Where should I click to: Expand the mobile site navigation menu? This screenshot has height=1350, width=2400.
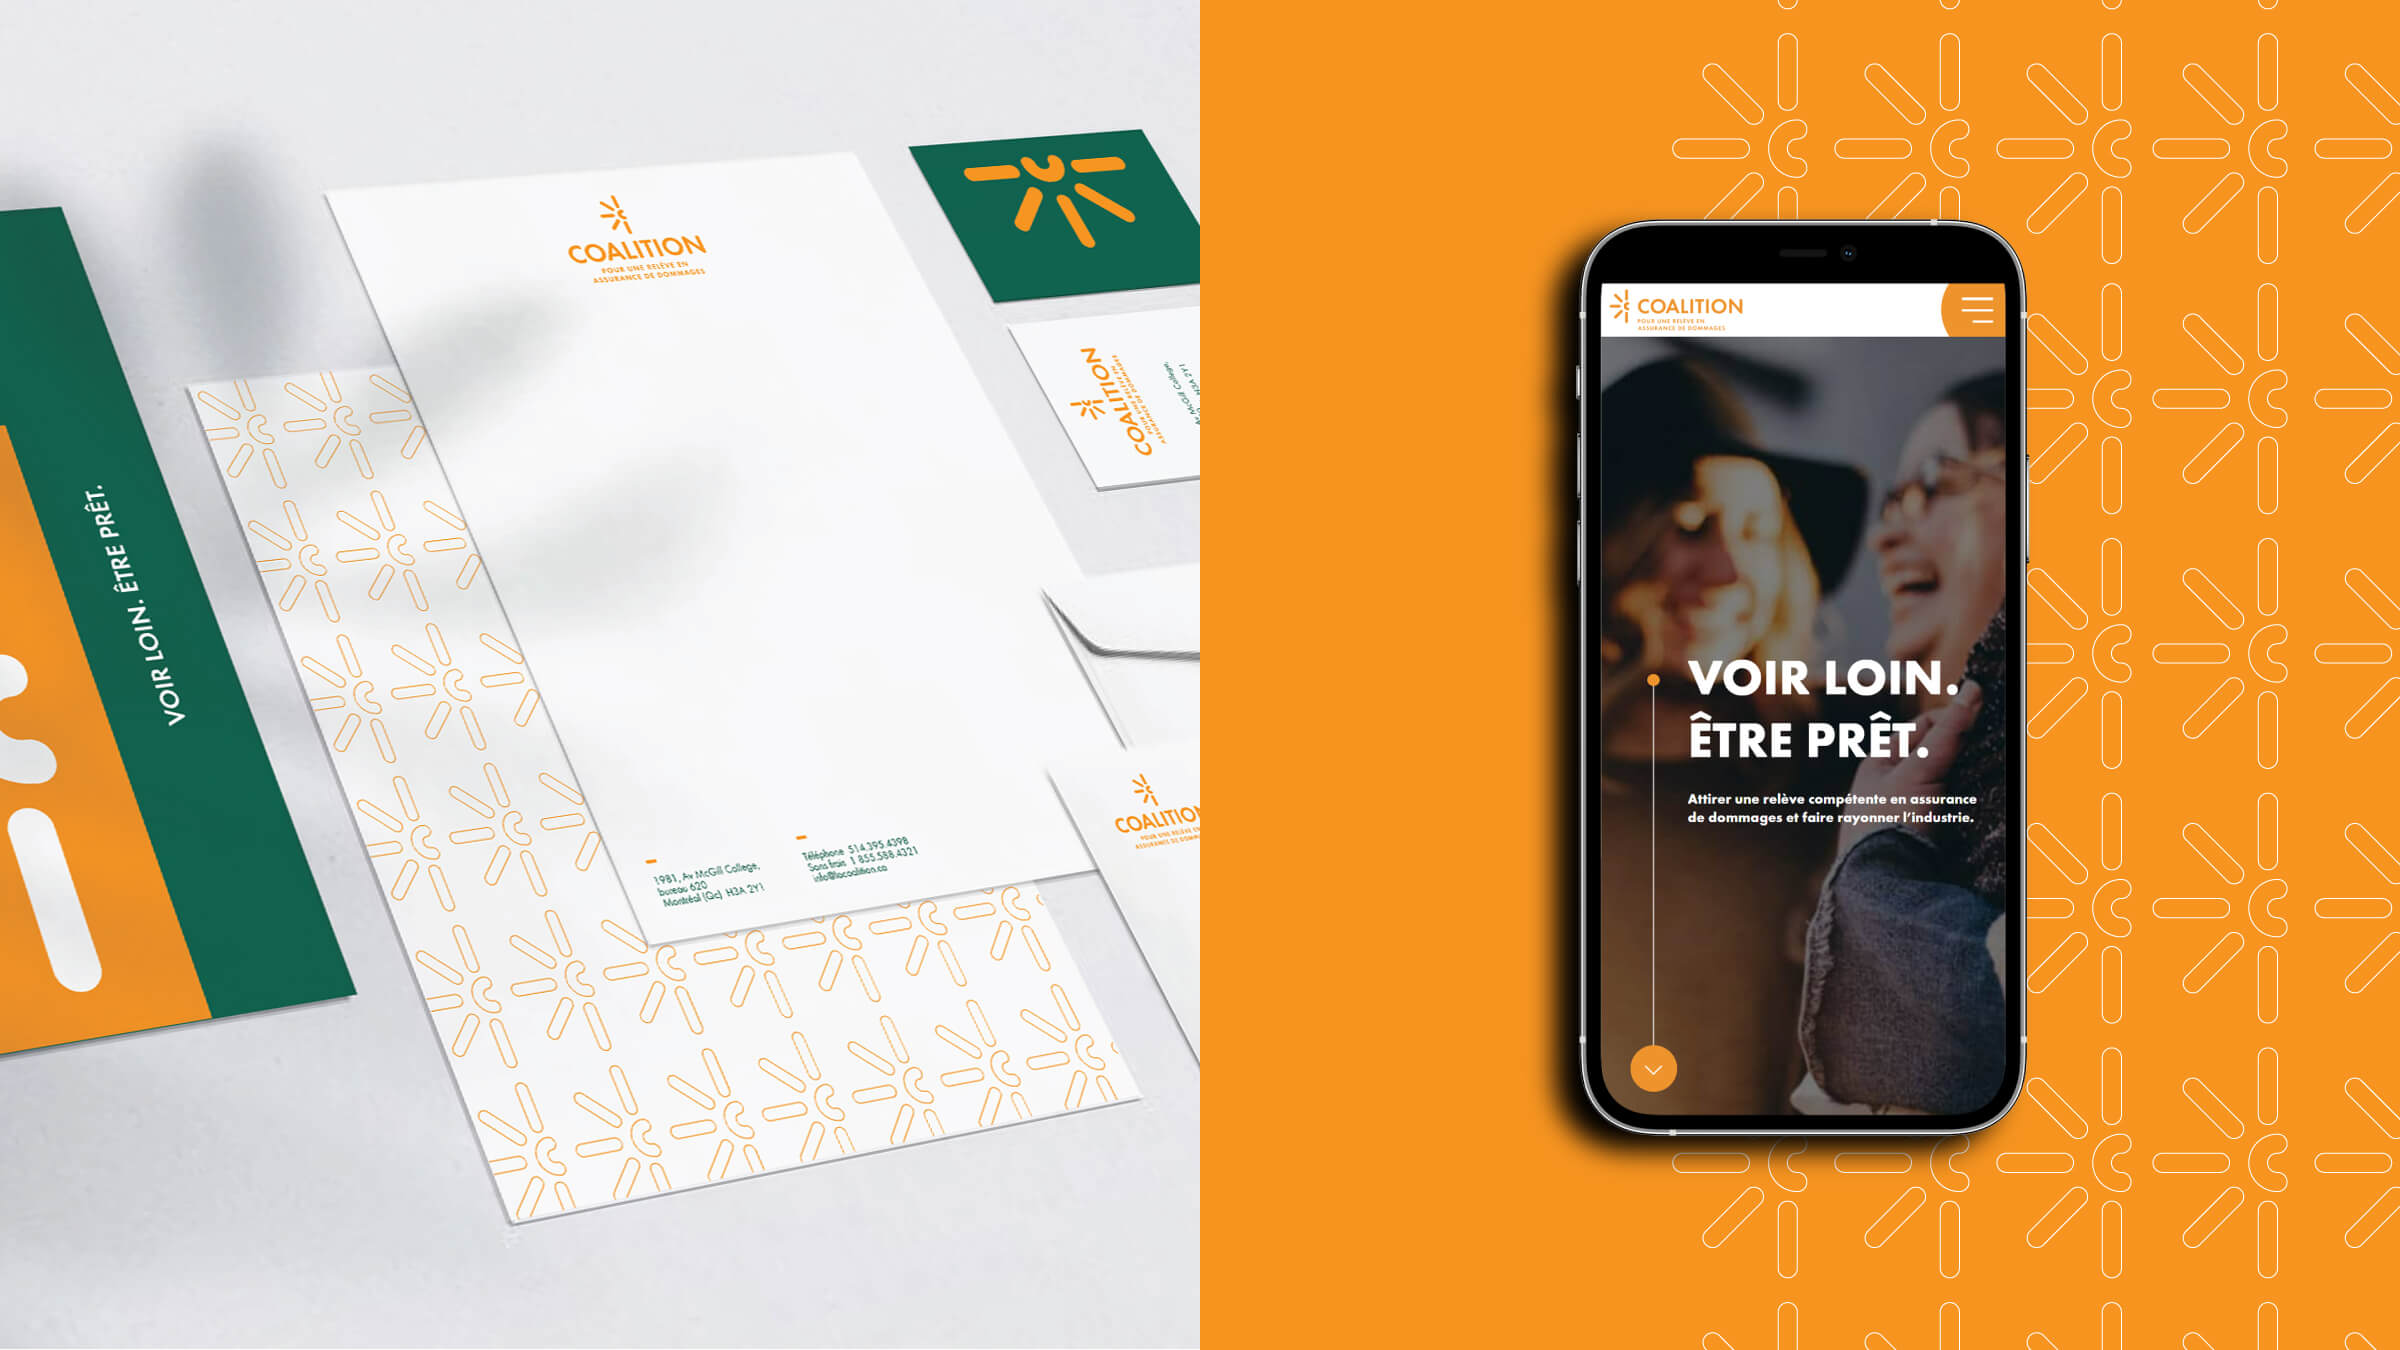[1976, 308]
